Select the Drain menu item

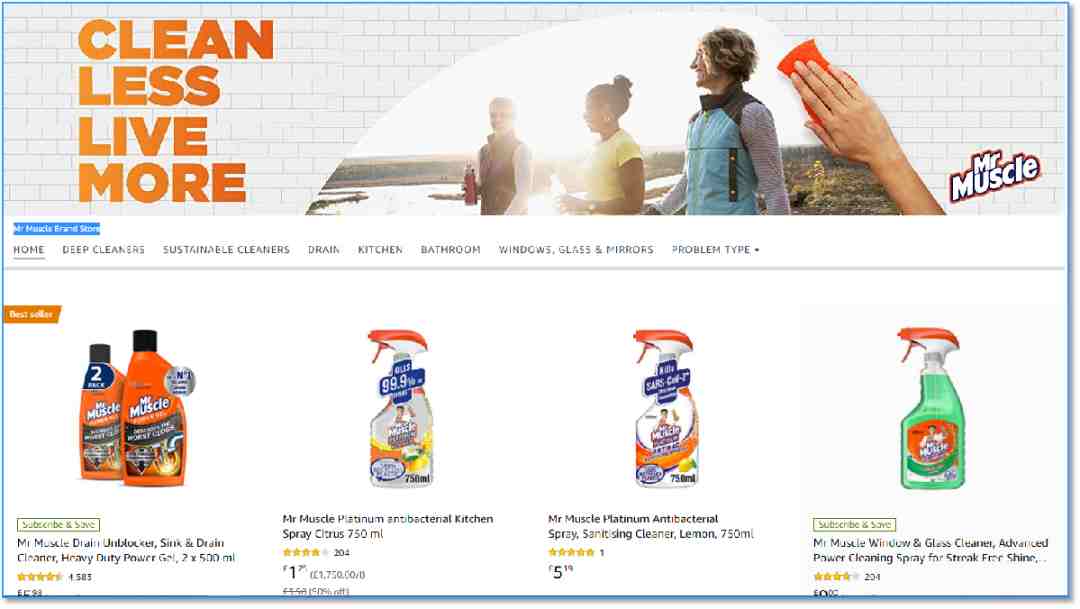(x=324, y=249)
